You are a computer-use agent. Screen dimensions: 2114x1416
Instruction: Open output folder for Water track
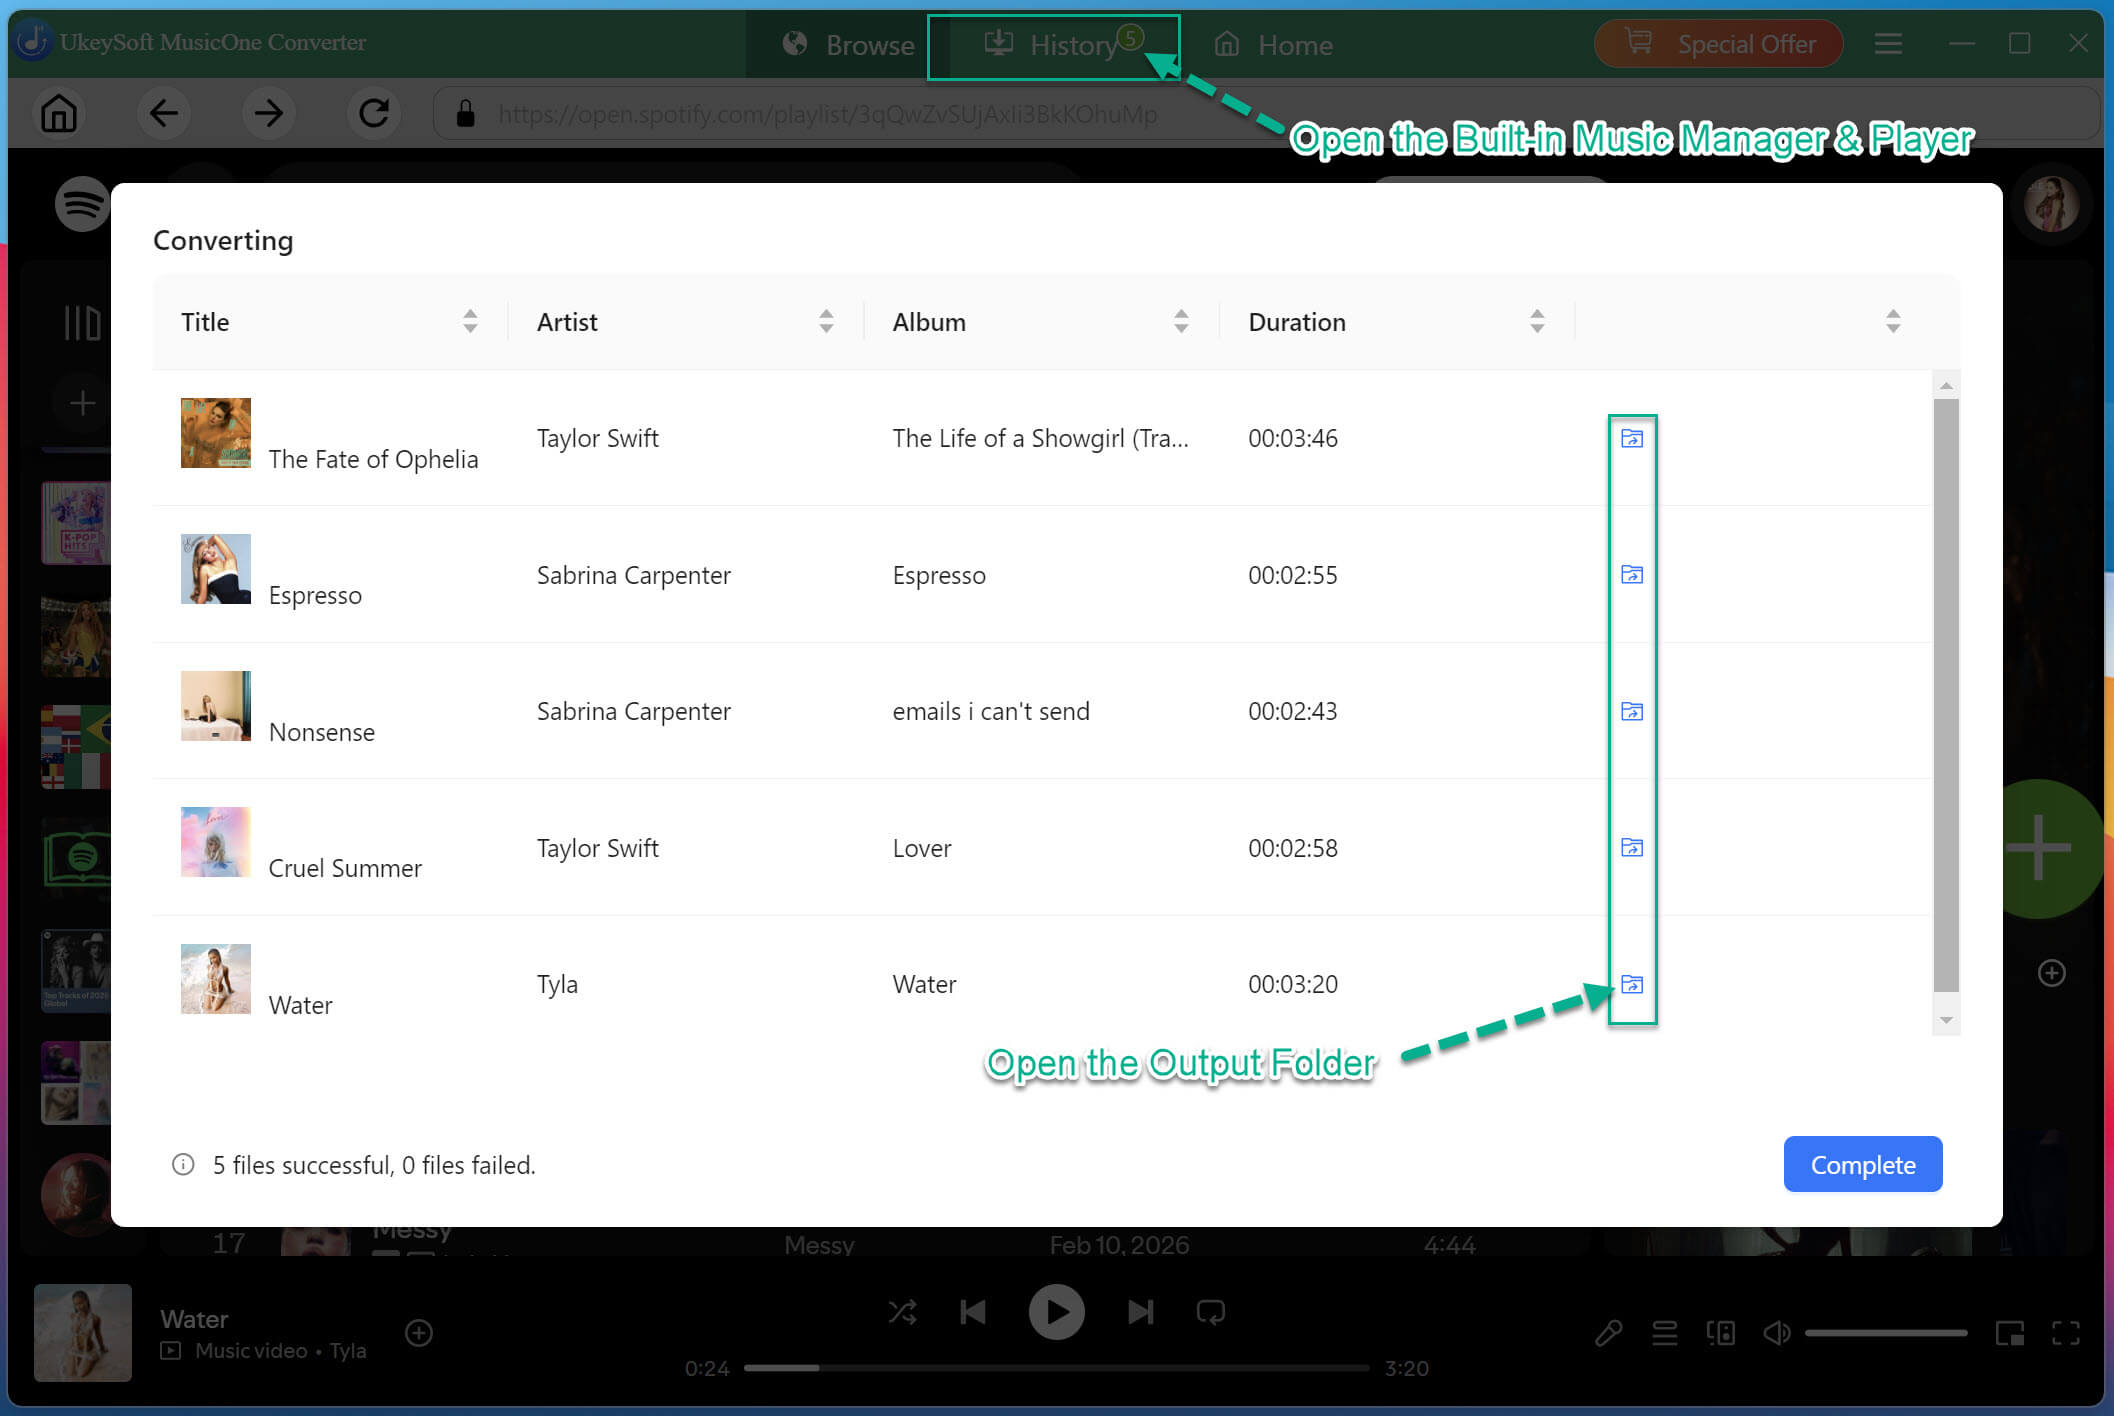point(1632,984)
